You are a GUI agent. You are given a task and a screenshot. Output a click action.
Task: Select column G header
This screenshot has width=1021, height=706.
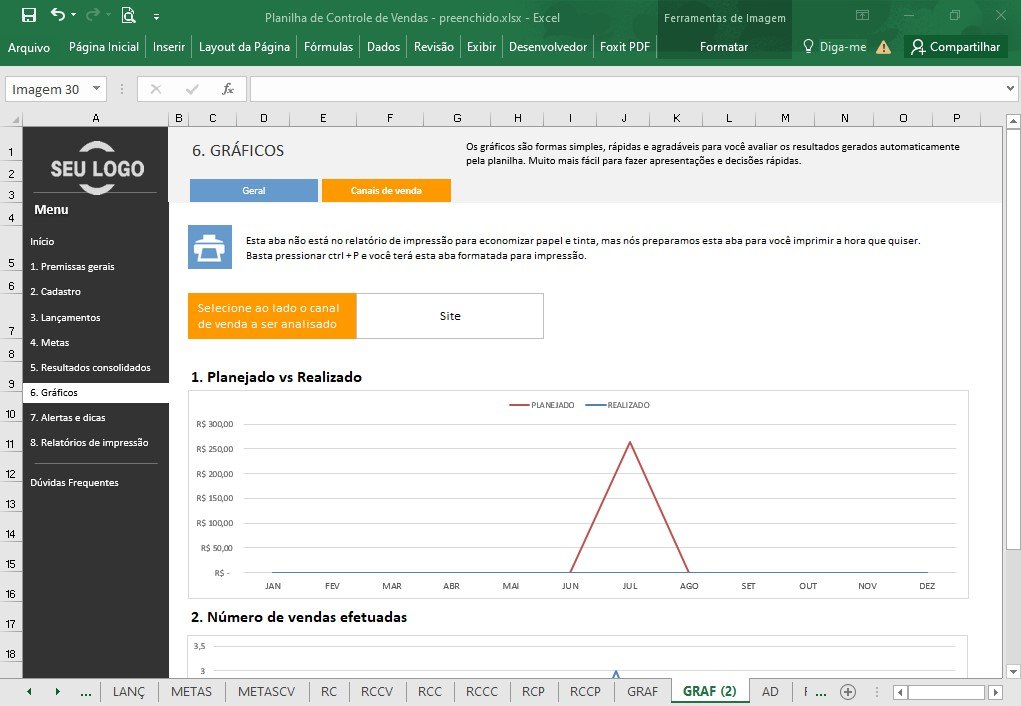(457, 118)
